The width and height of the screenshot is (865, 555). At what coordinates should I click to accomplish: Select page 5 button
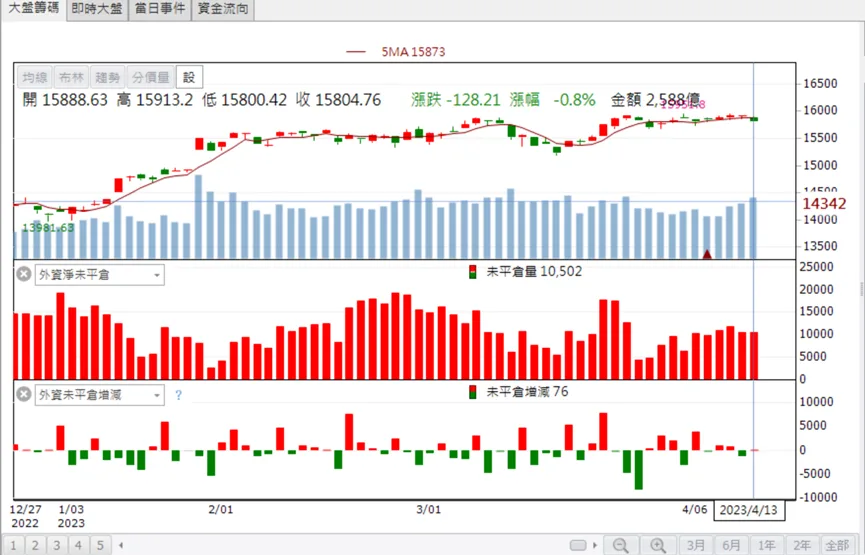pyautogui.click(x=100, y=546)
